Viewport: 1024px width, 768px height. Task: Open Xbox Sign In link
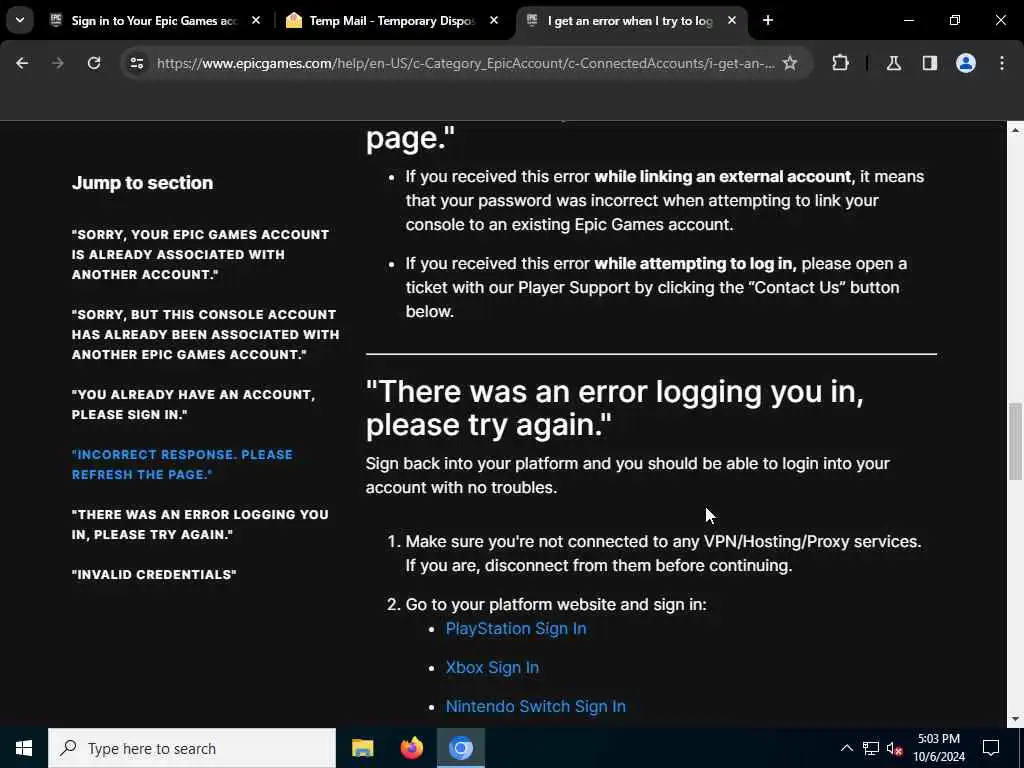492,667
